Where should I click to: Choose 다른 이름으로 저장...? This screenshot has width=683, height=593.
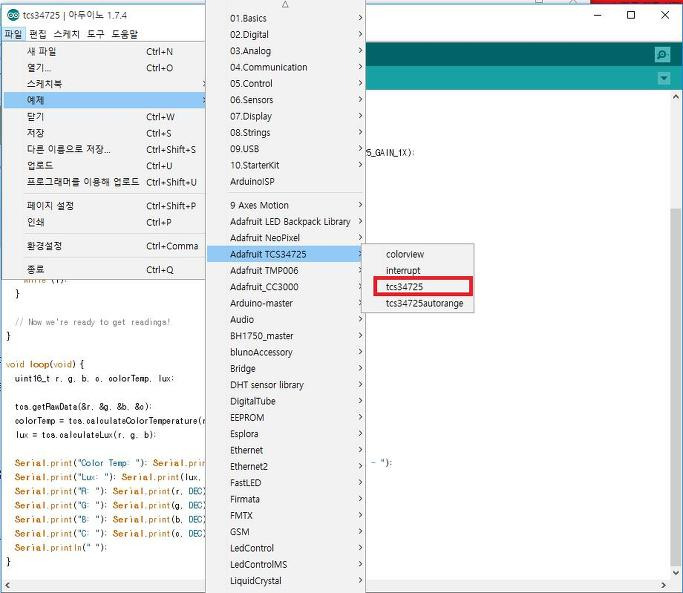(x=105, y=149)
